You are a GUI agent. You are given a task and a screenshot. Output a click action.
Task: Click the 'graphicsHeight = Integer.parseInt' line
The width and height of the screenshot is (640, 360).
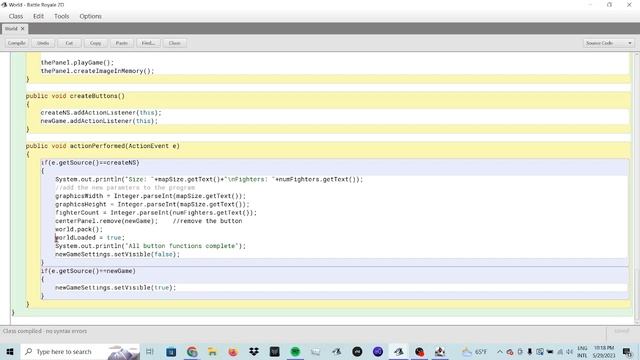click(x=152, y=204)
